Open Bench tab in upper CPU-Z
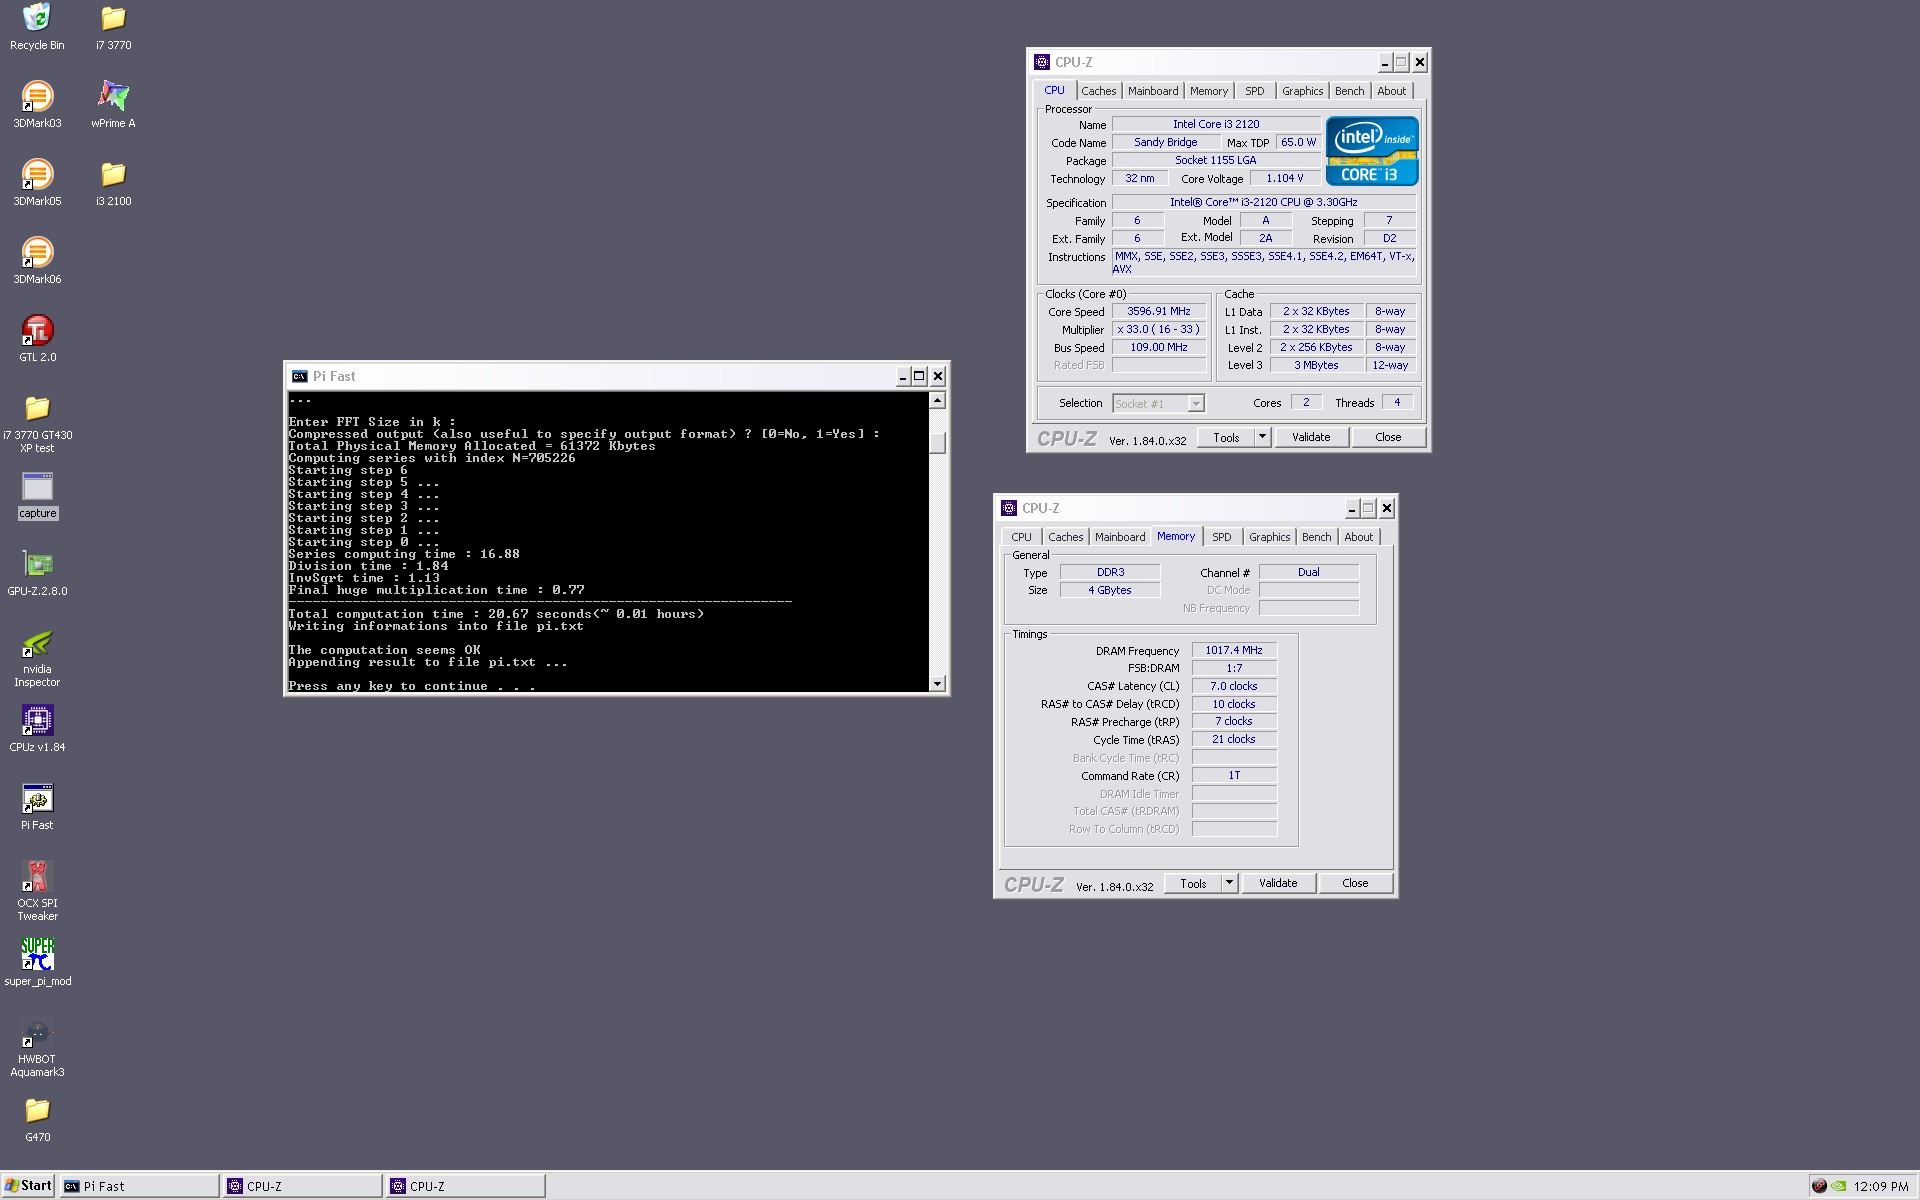Viewport: 1920px width, 1200px height. tap(1349, 91)
